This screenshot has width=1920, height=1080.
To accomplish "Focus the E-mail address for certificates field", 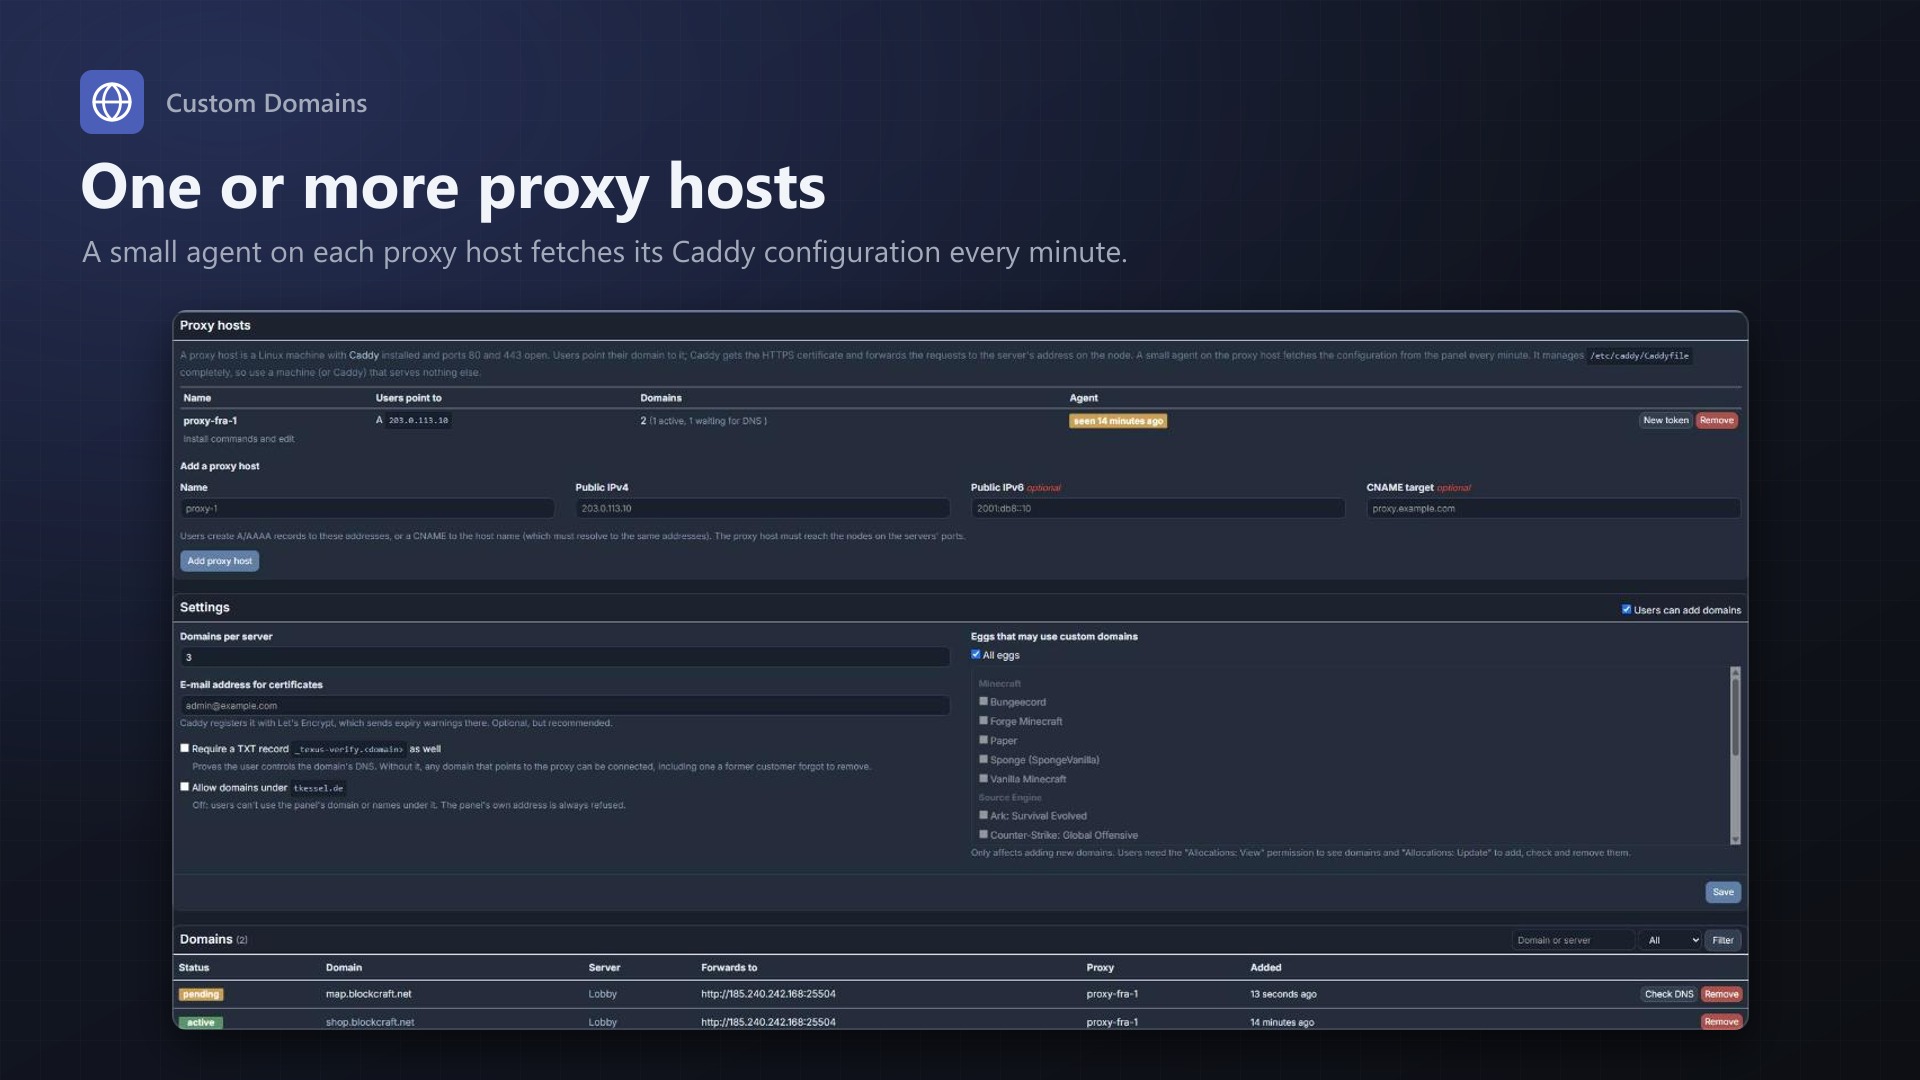I will [565, 705].
